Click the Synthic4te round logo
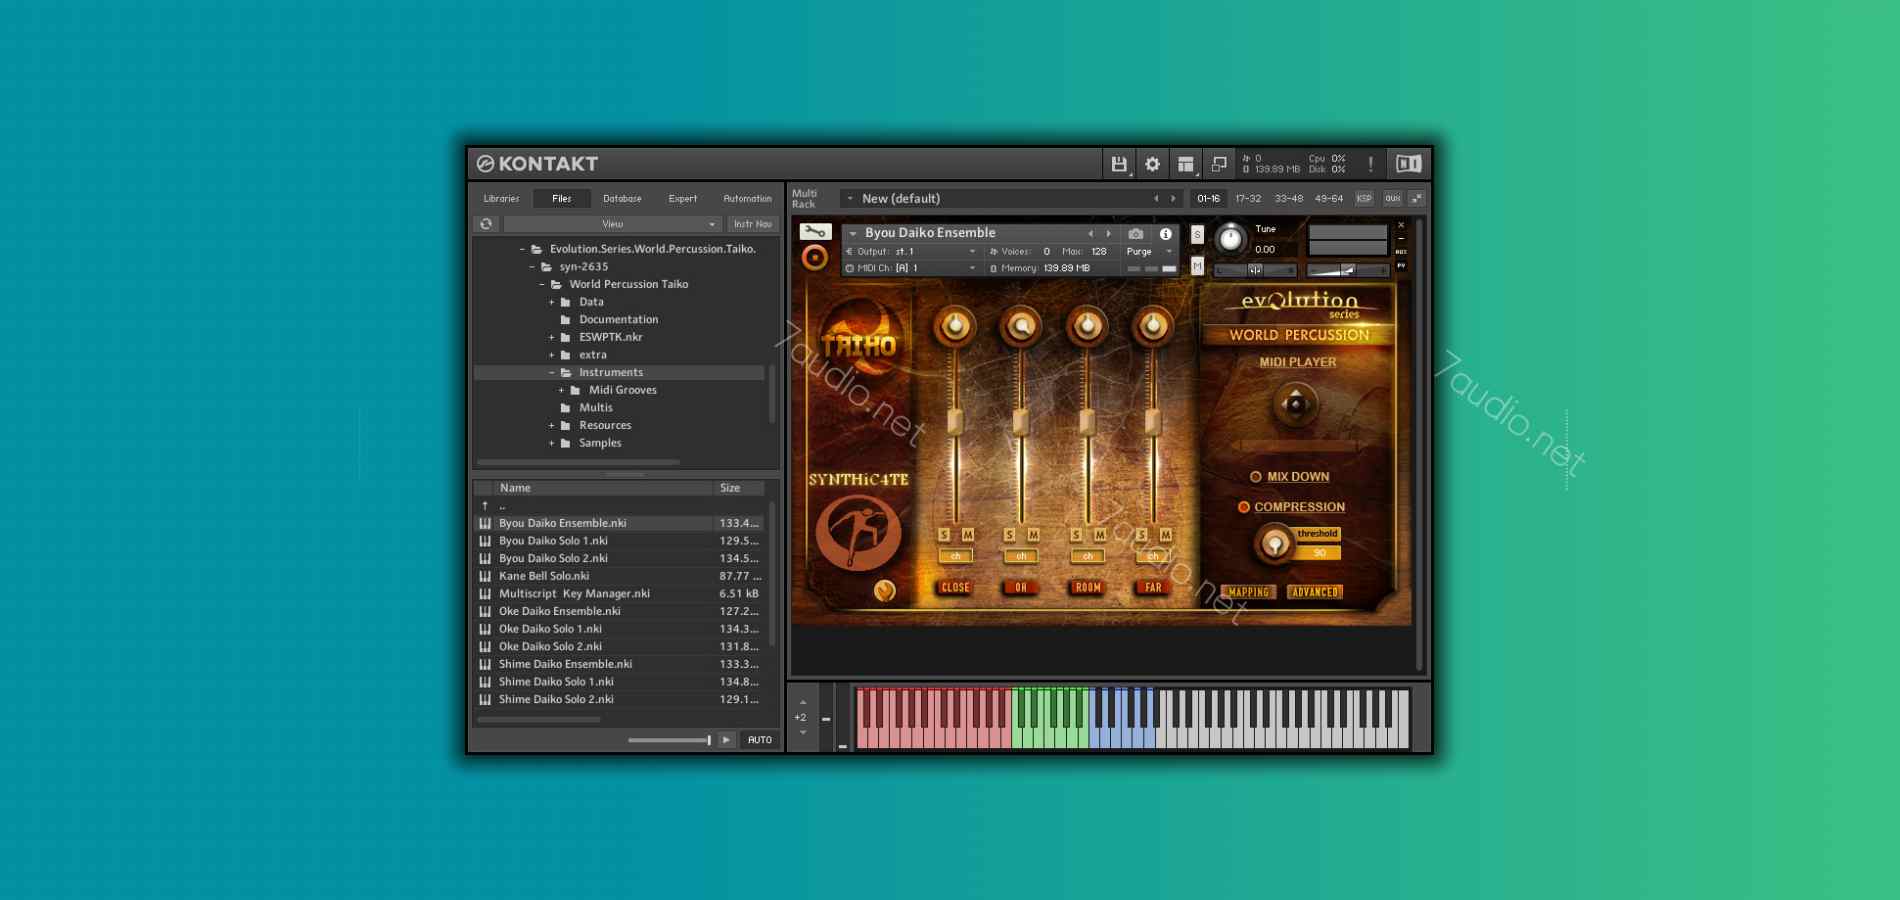 click(858, 532)
